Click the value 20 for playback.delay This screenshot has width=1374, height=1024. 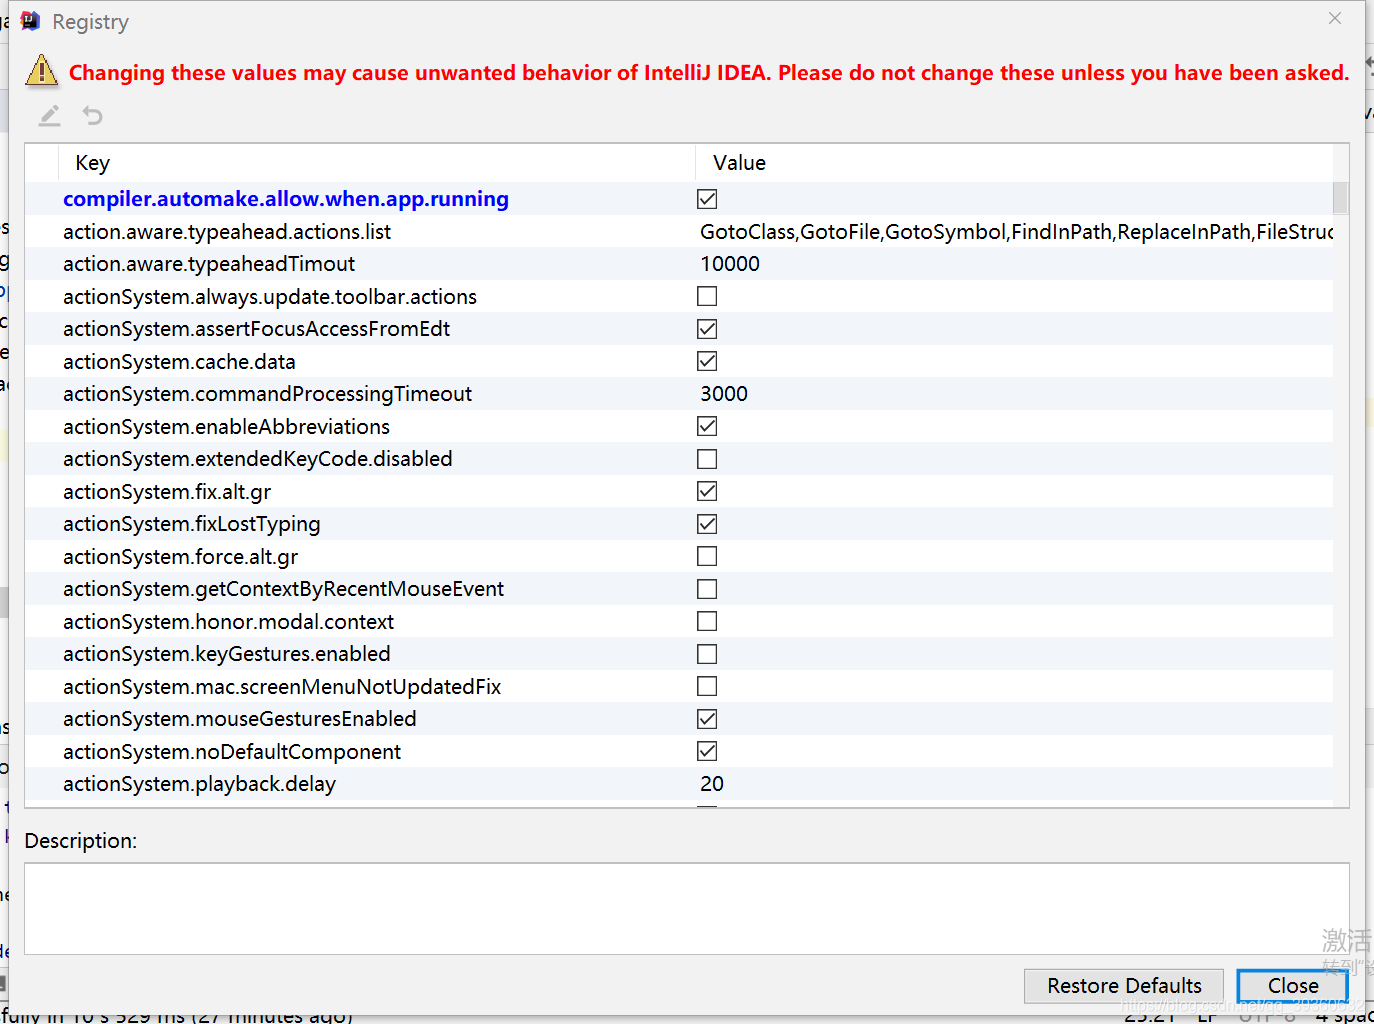(x=712, y=784)
